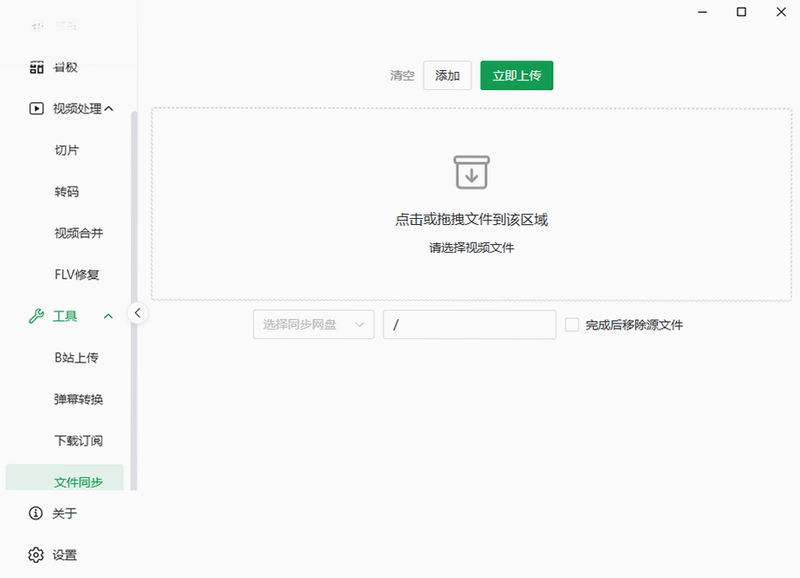
Task: Navigate to B站上传
Action: (77, 358)
